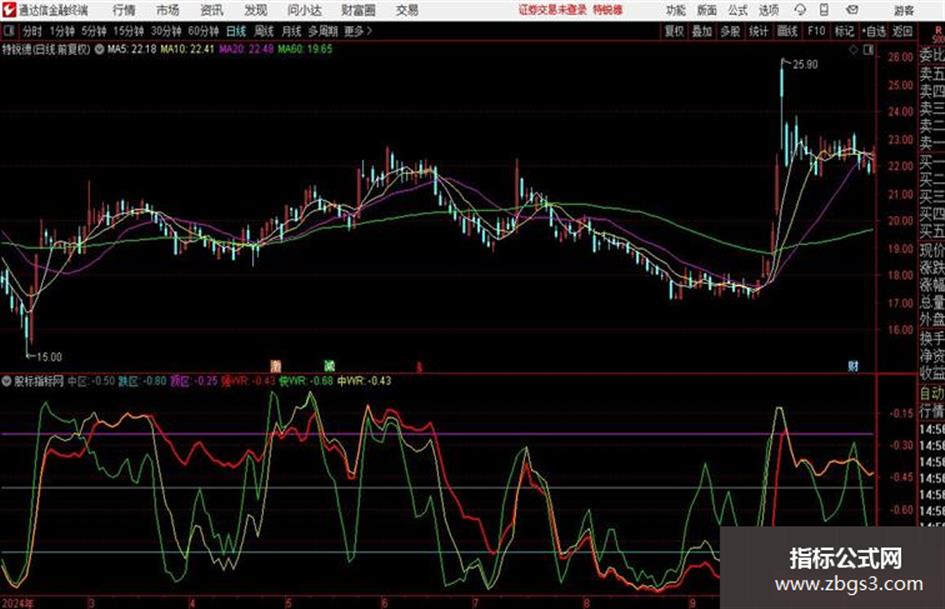Click the 中WR: -0.43 indicator value
The height and width of the screenshot is (609, 945).
click(364, 381)
